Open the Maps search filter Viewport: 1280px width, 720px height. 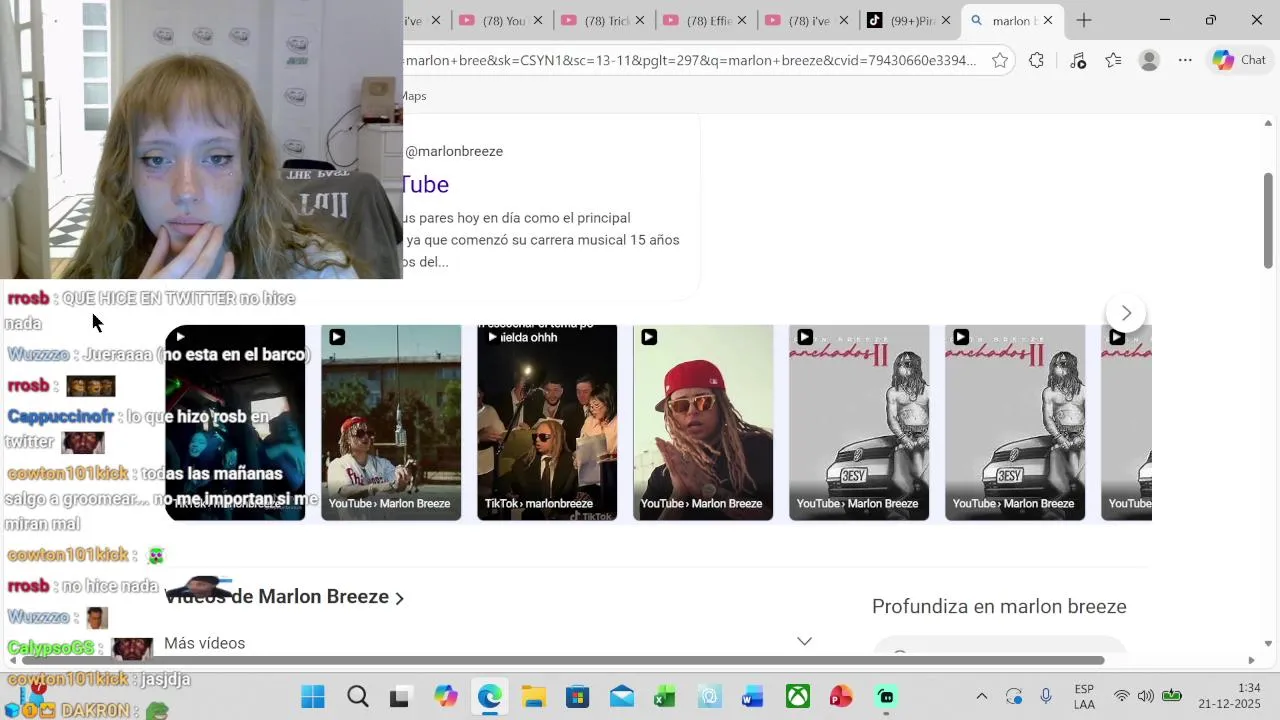click(x=414, y=96)
